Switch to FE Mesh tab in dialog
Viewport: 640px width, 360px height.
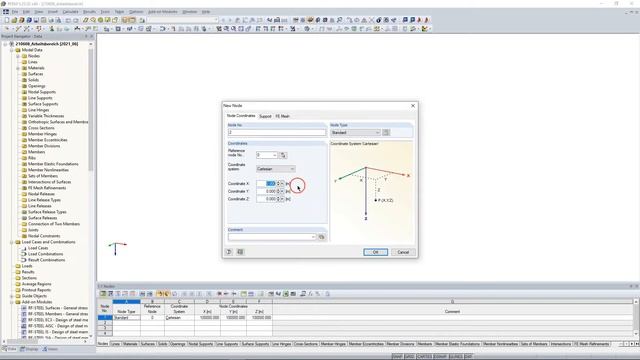[x=282, y=116]
